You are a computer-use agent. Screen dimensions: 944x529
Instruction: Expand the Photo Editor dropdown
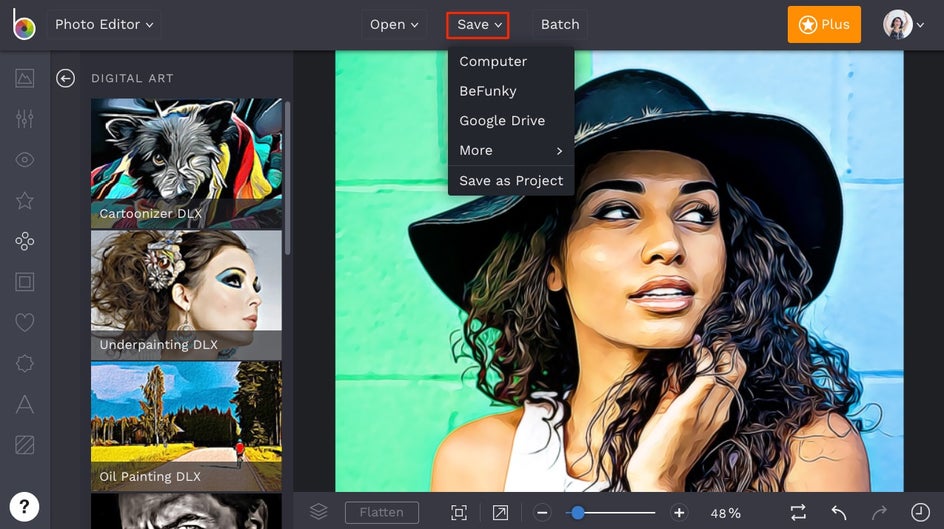click(104, 25)
